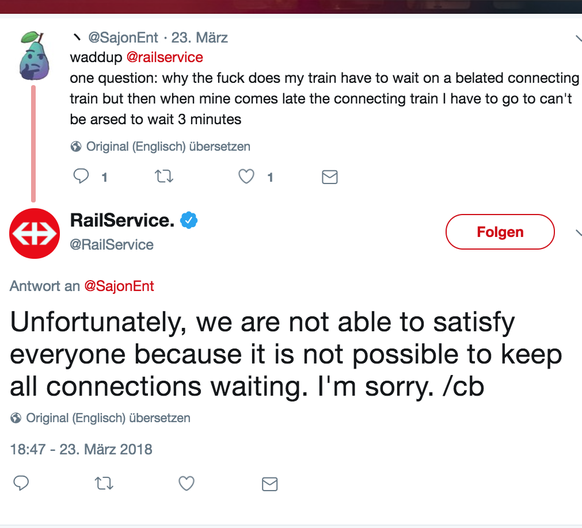The width and height of the screenshot is (582, 528).
Task: Open the @SajonEnt link after Antwort an
Action: 119,286
